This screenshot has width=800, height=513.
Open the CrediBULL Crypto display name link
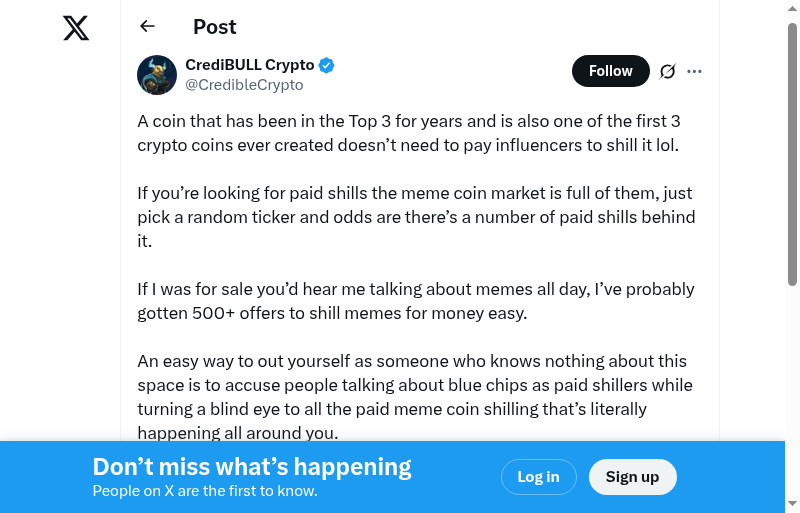pyautogui.click(x=250, y=65)
